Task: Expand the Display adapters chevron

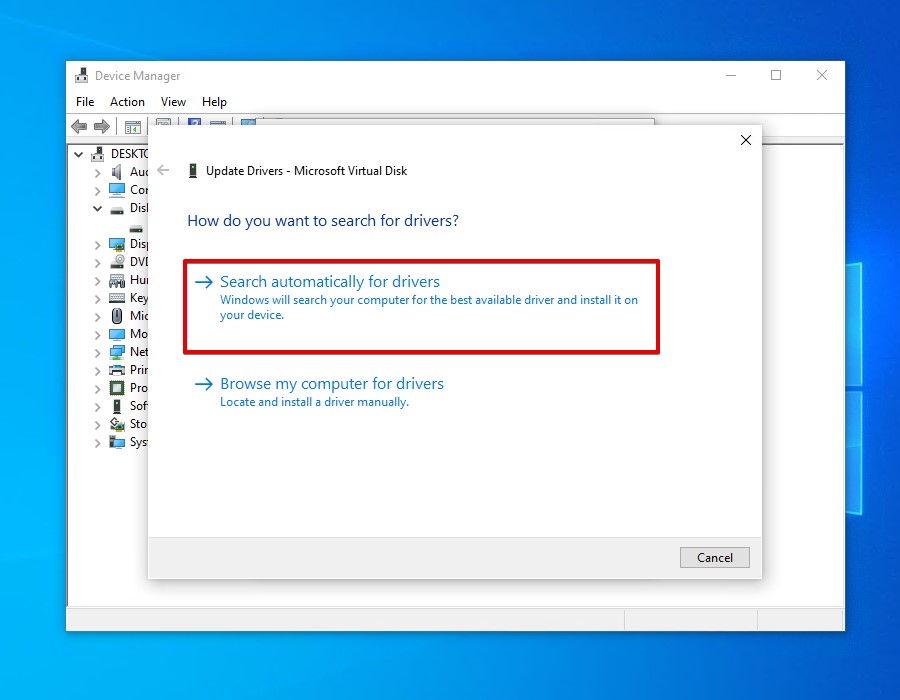Action: [x=98, y=245]
